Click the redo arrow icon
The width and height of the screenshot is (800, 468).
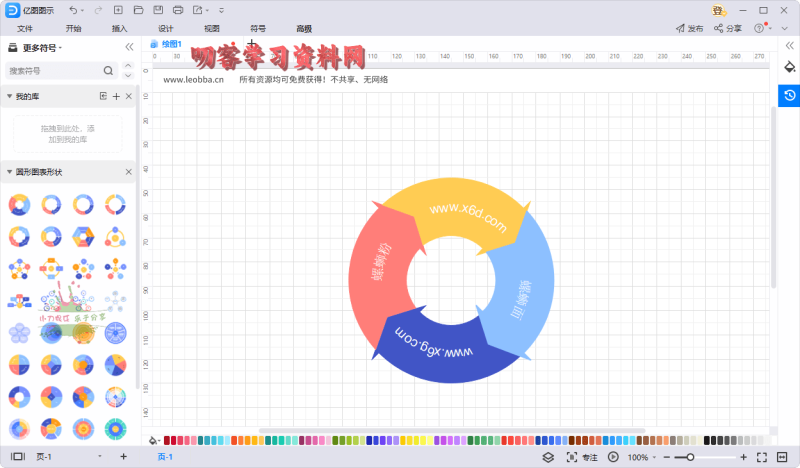click(x=98, y=10)
